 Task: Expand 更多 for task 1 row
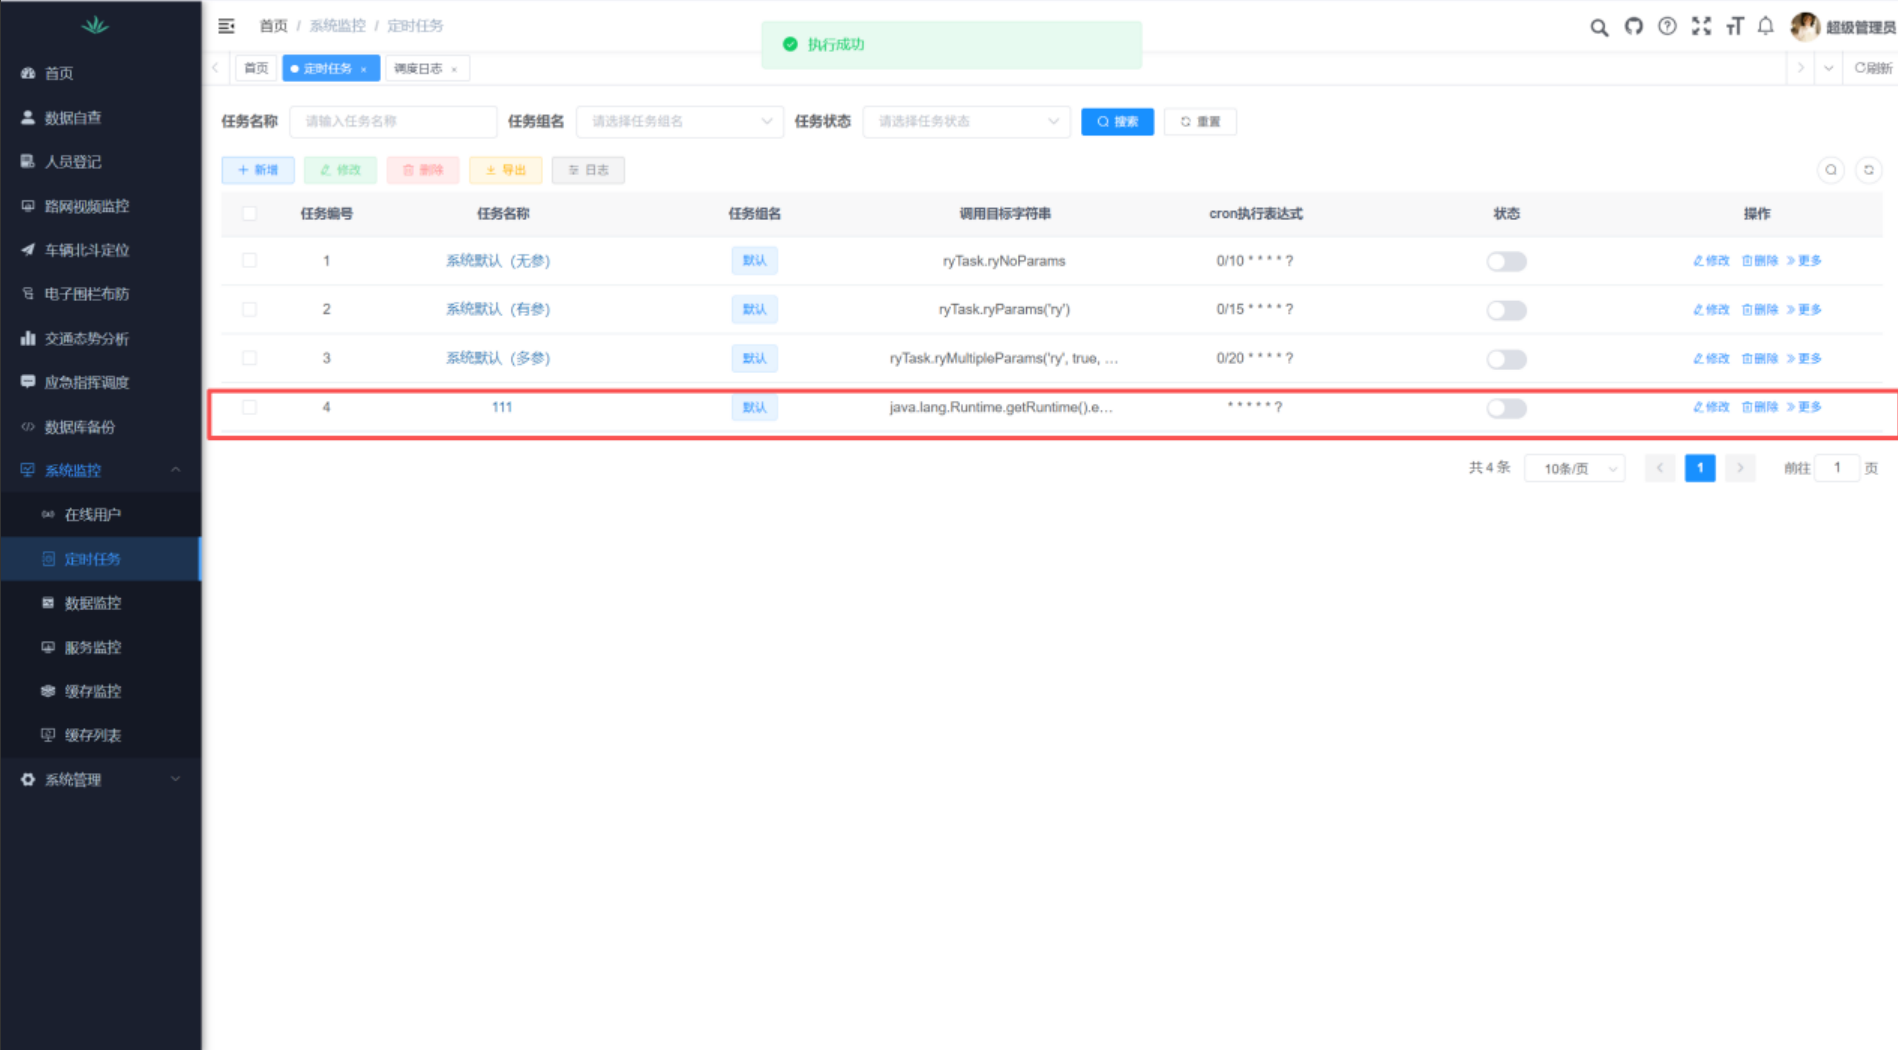(x=1804, y=260)
